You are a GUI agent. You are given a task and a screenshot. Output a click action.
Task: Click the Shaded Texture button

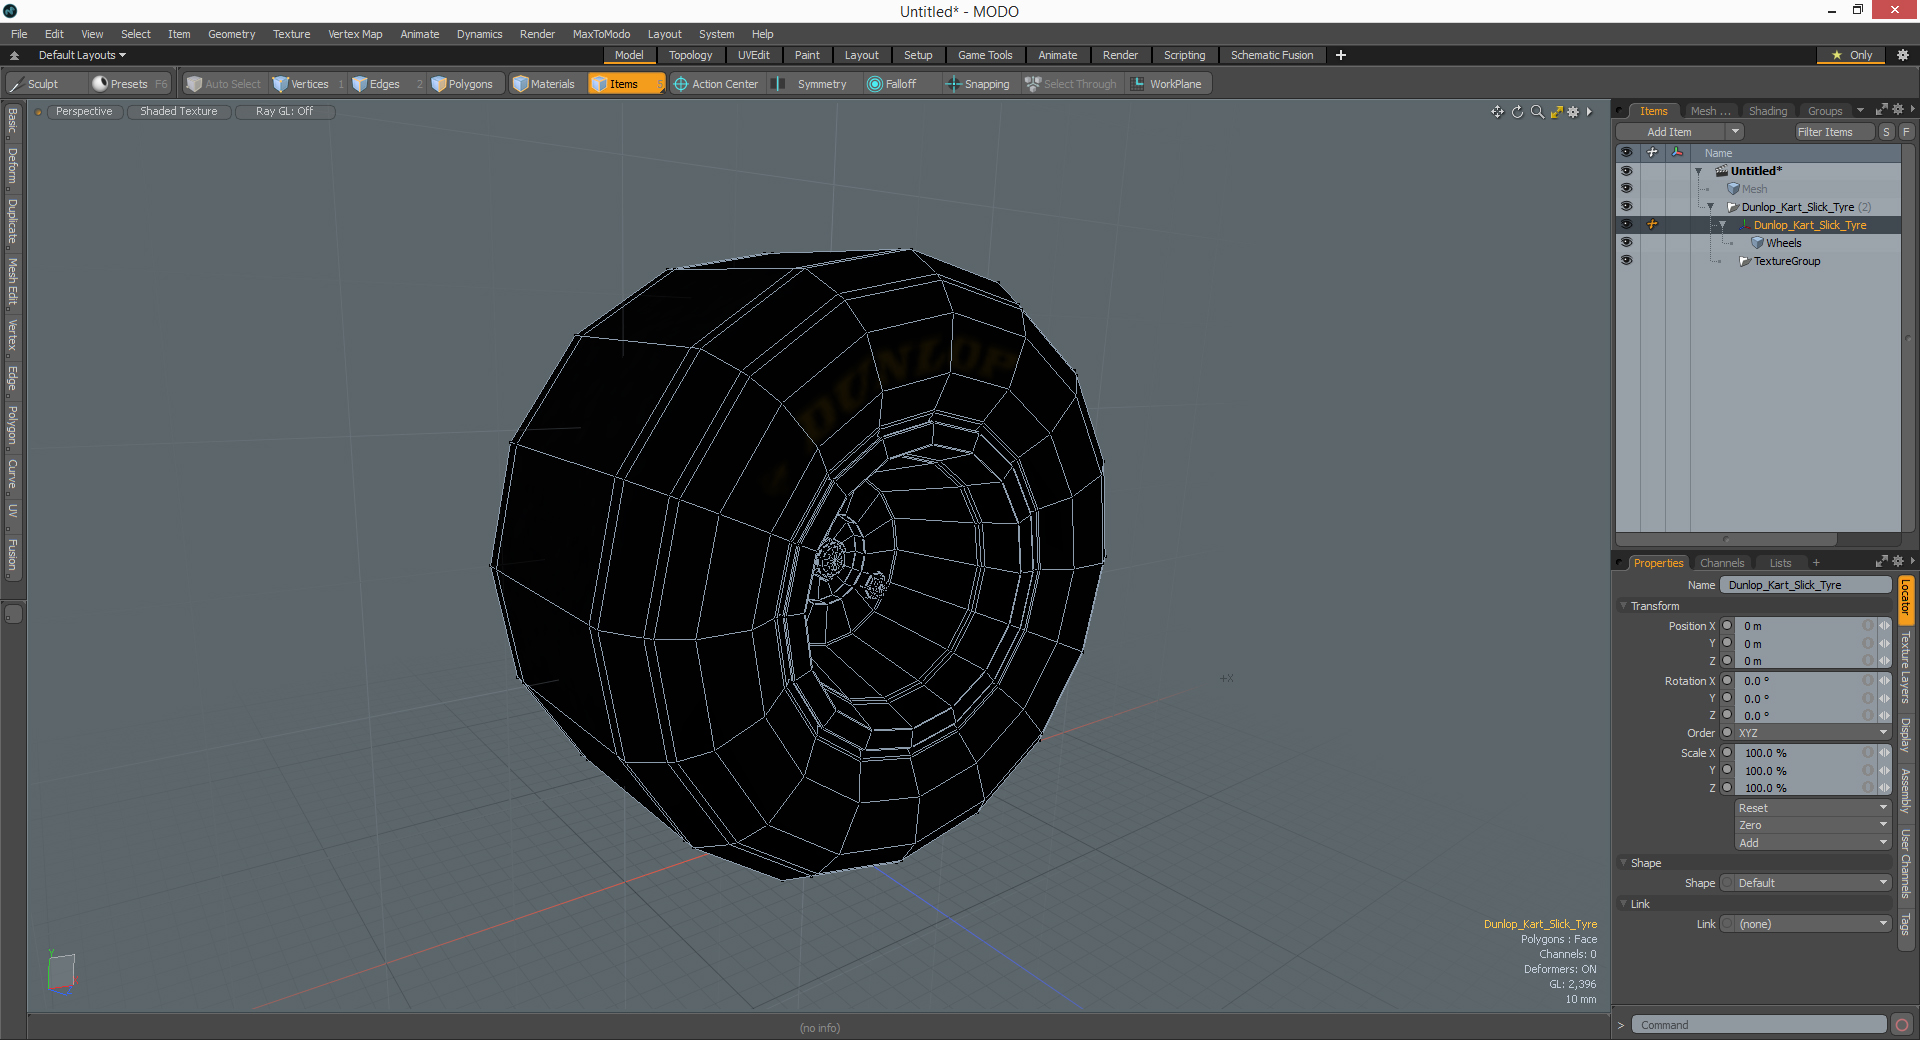click(x=178, y=111)
